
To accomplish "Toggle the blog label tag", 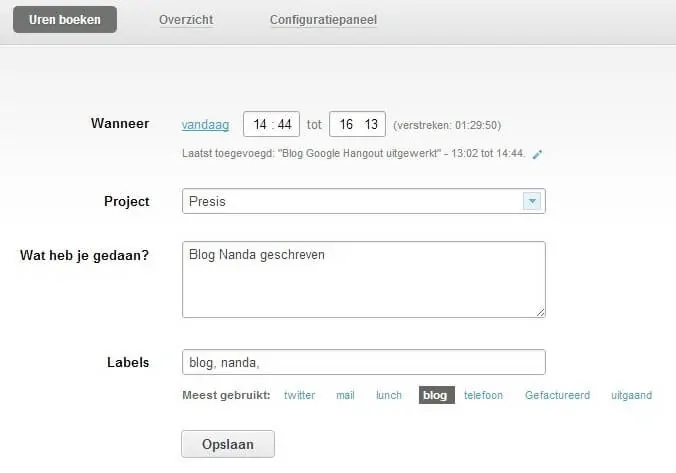I will 436,395.
